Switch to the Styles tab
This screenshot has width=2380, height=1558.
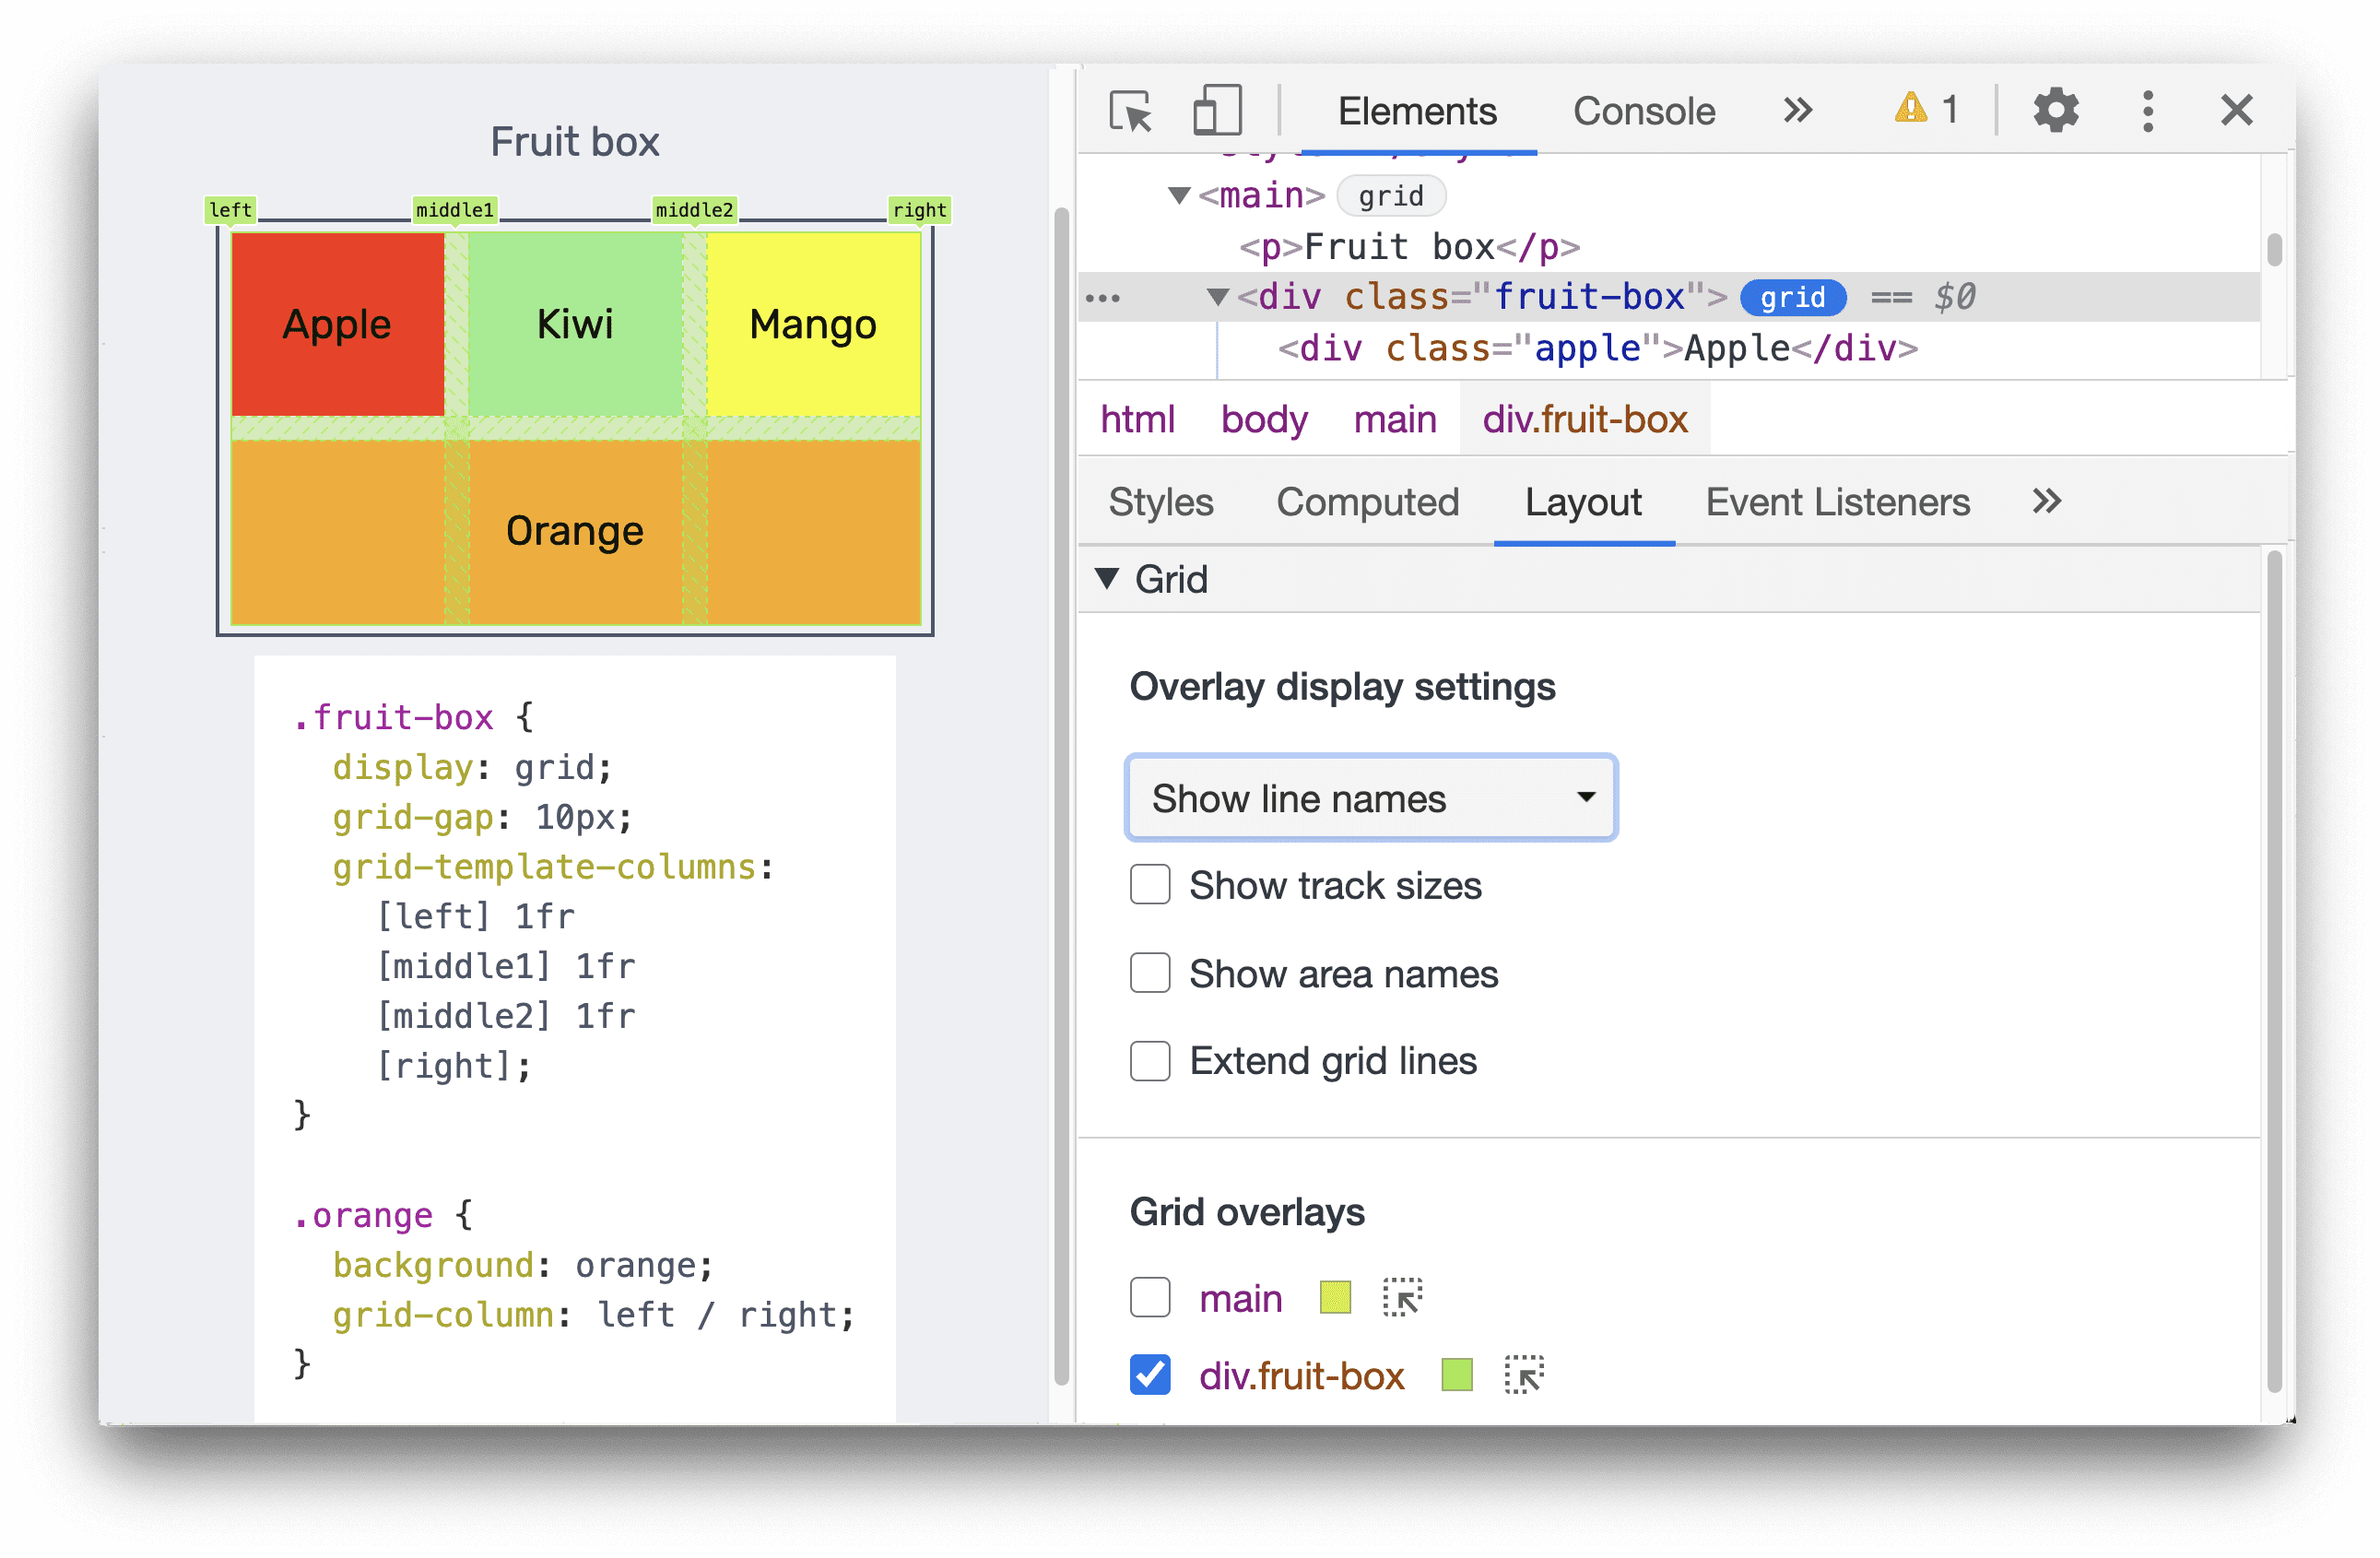(x=1161, y=502)
